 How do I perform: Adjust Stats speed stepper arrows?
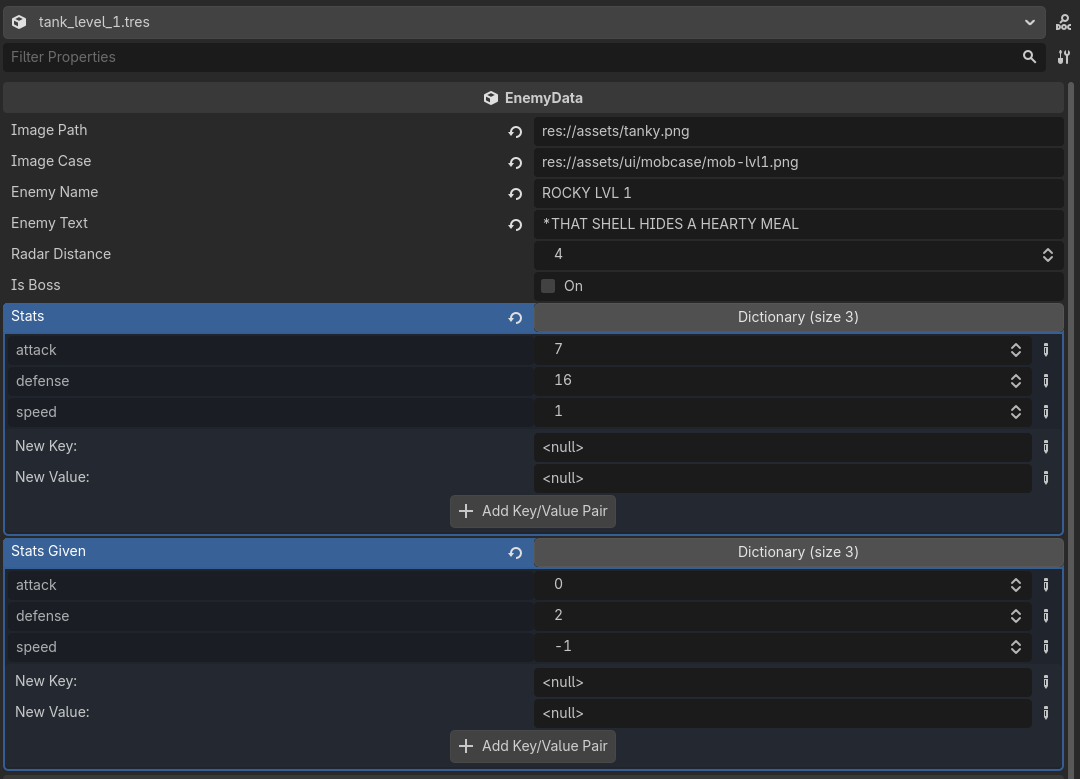pos(1016,412)
